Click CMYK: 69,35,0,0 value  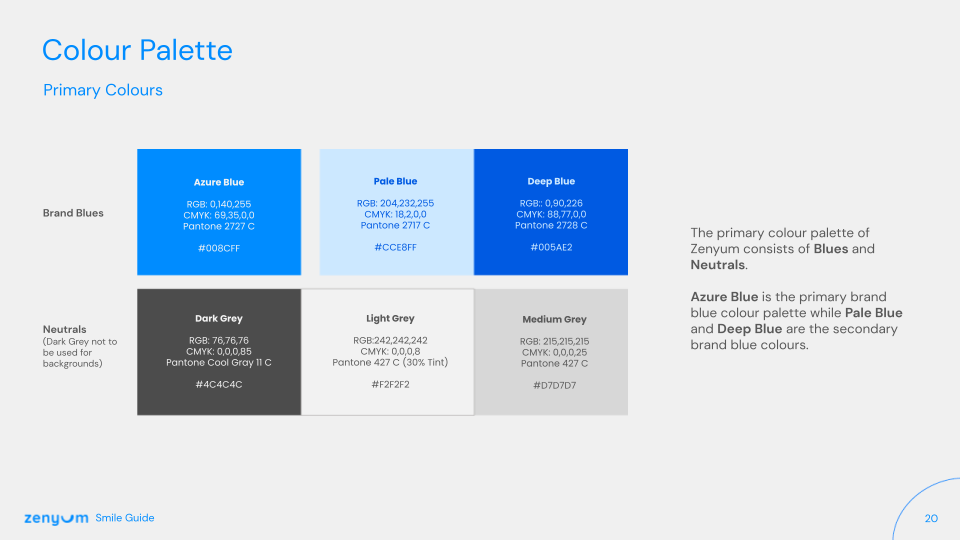click(x=219, y=215)
